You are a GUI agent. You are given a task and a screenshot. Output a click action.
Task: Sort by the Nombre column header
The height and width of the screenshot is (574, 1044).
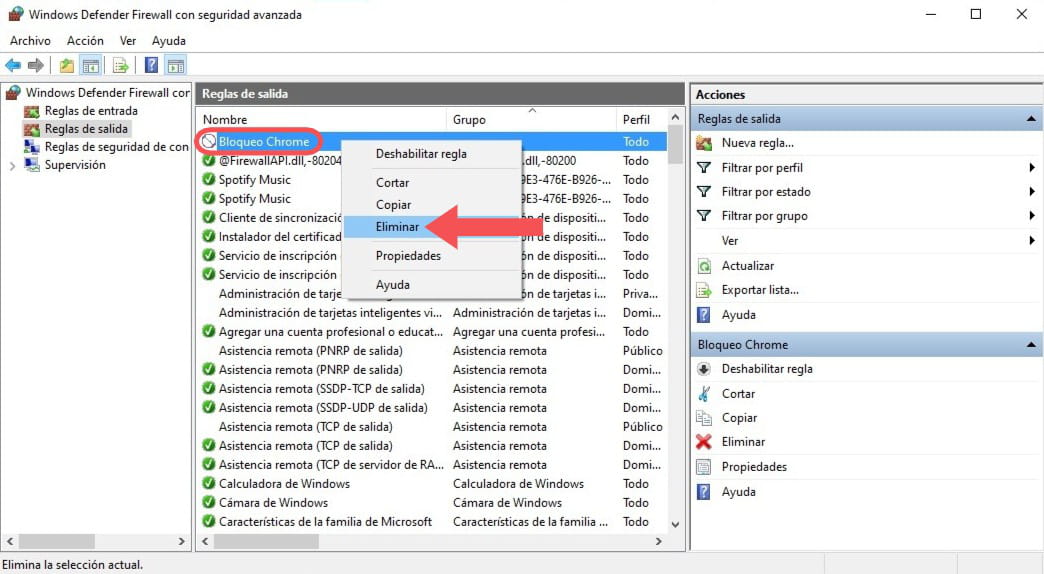click(x=322, y=119)
